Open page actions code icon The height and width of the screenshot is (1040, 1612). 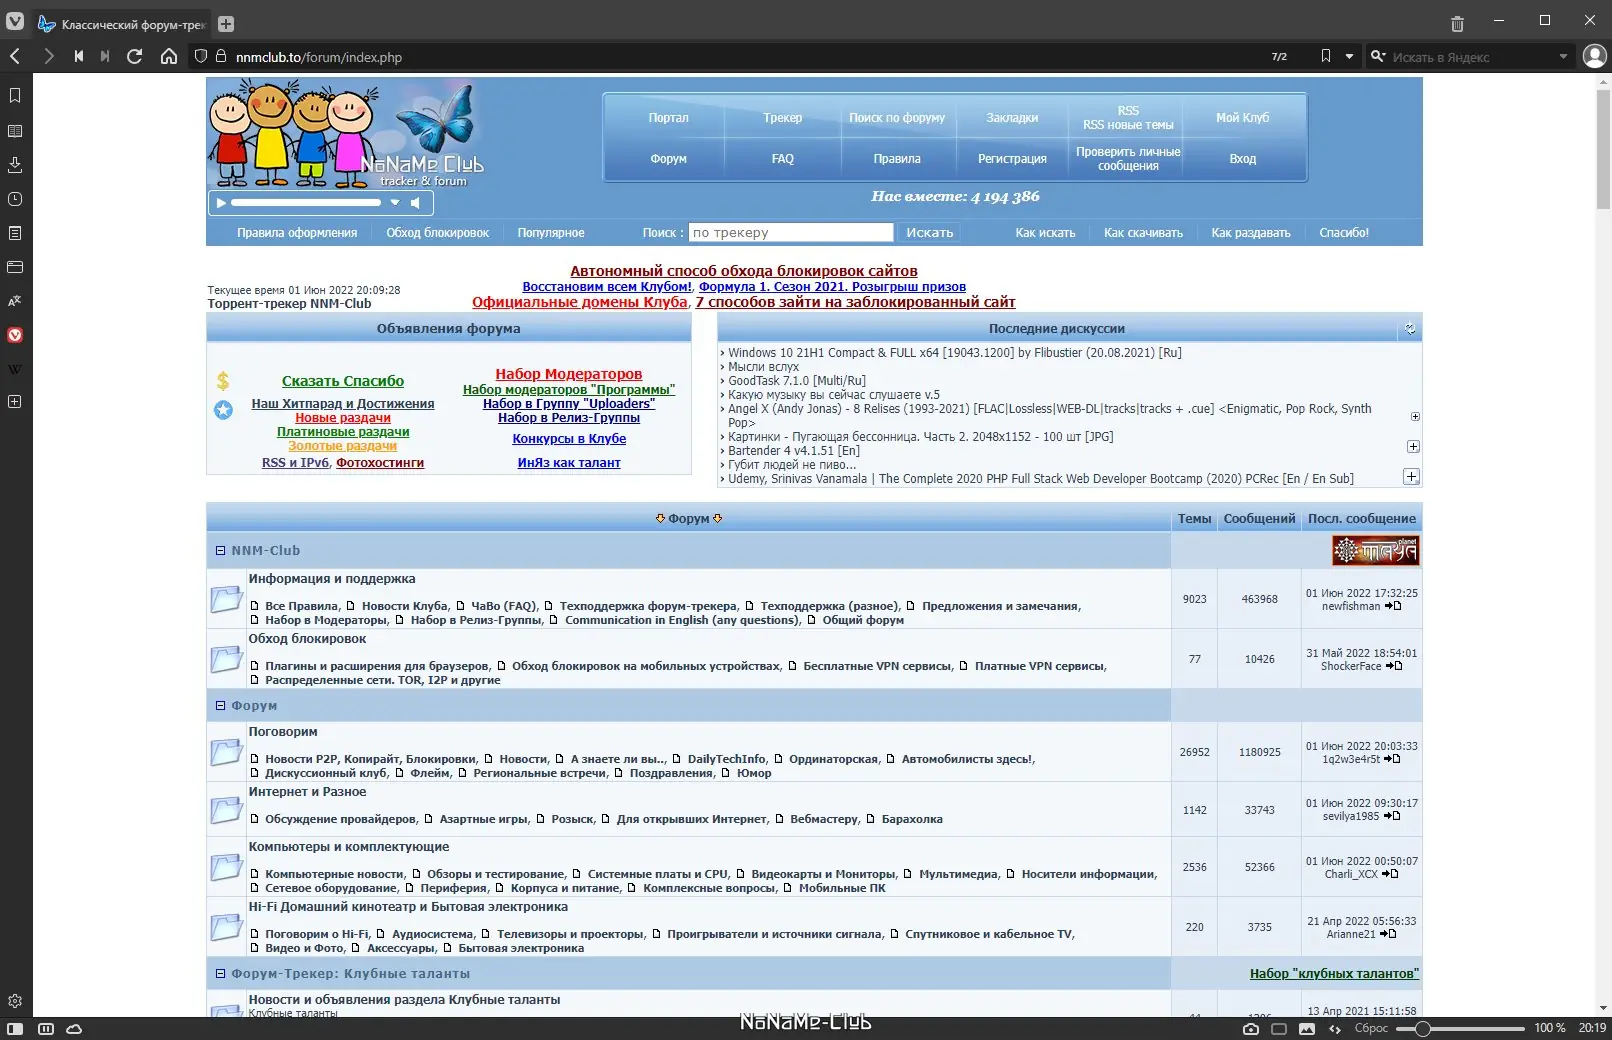[x=1335, y=1028]
